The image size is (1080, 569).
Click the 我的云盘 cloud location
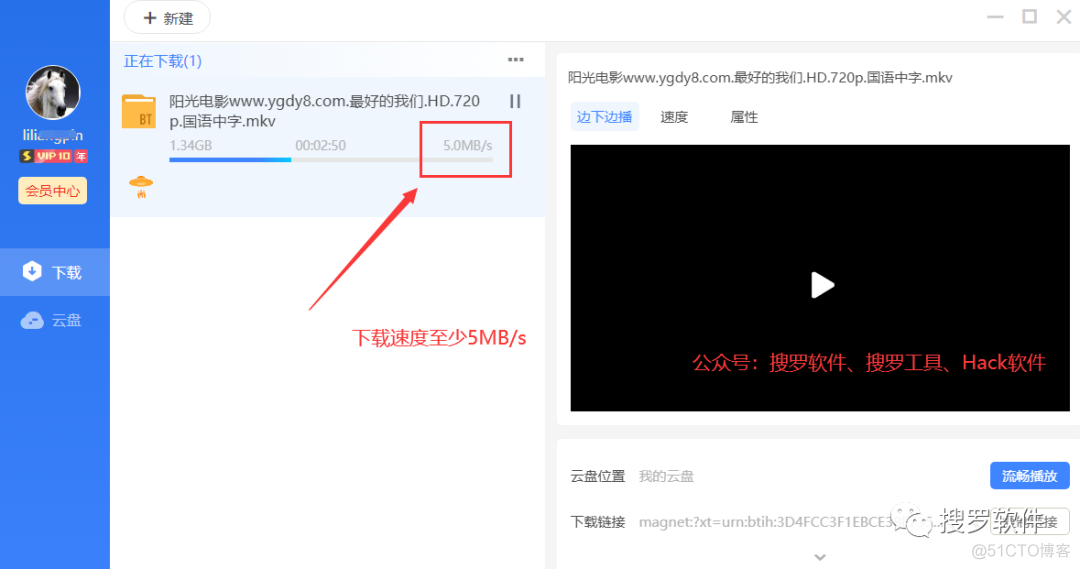666,476
